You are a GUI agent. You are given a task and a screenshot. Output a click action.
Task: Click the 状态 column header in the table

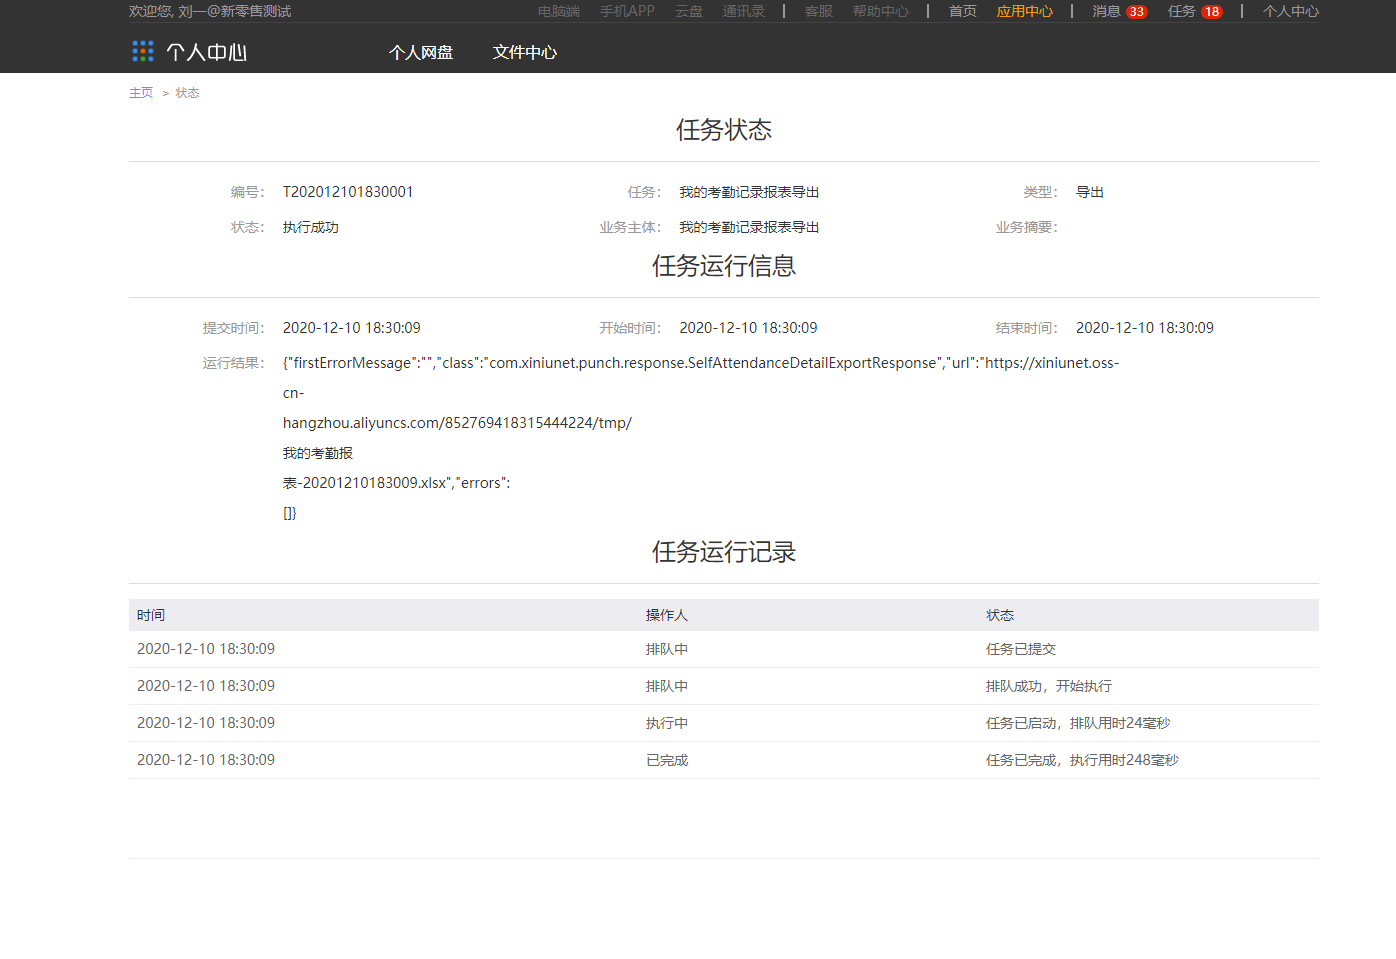(1000, 615)
